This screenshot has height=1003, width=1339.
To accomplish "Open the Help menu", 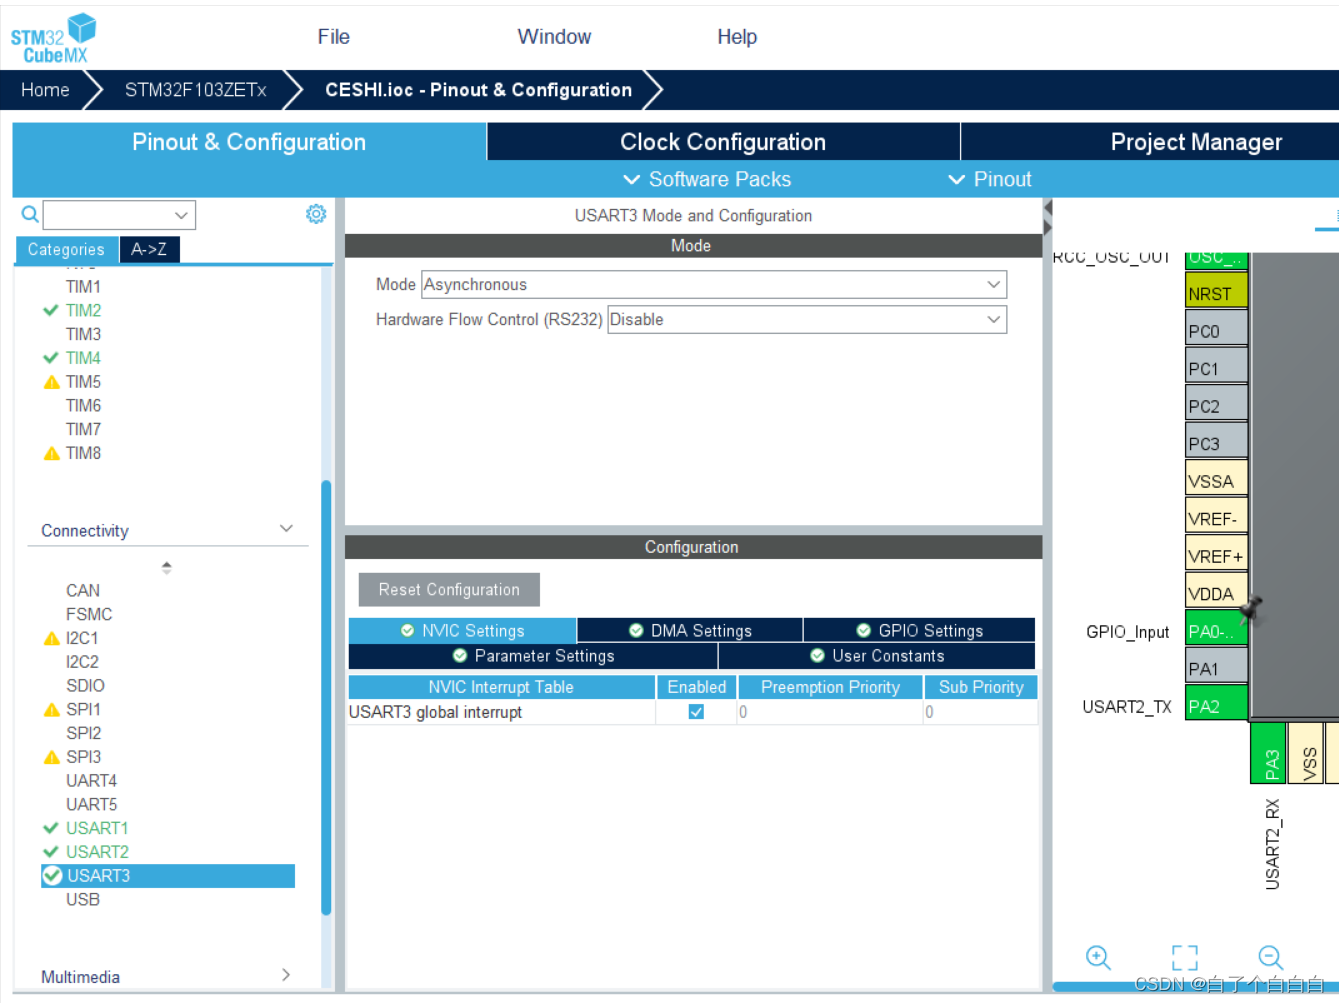I will pos(737,37).
